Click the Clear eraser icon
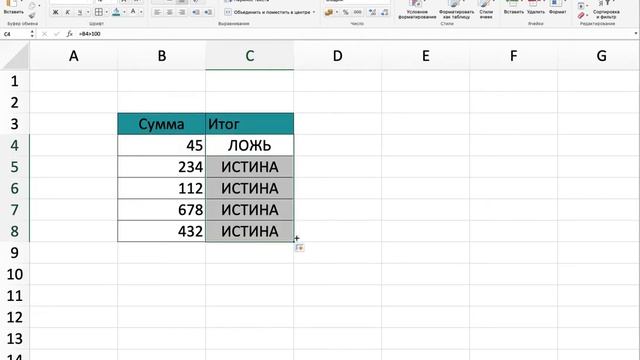 581,16
